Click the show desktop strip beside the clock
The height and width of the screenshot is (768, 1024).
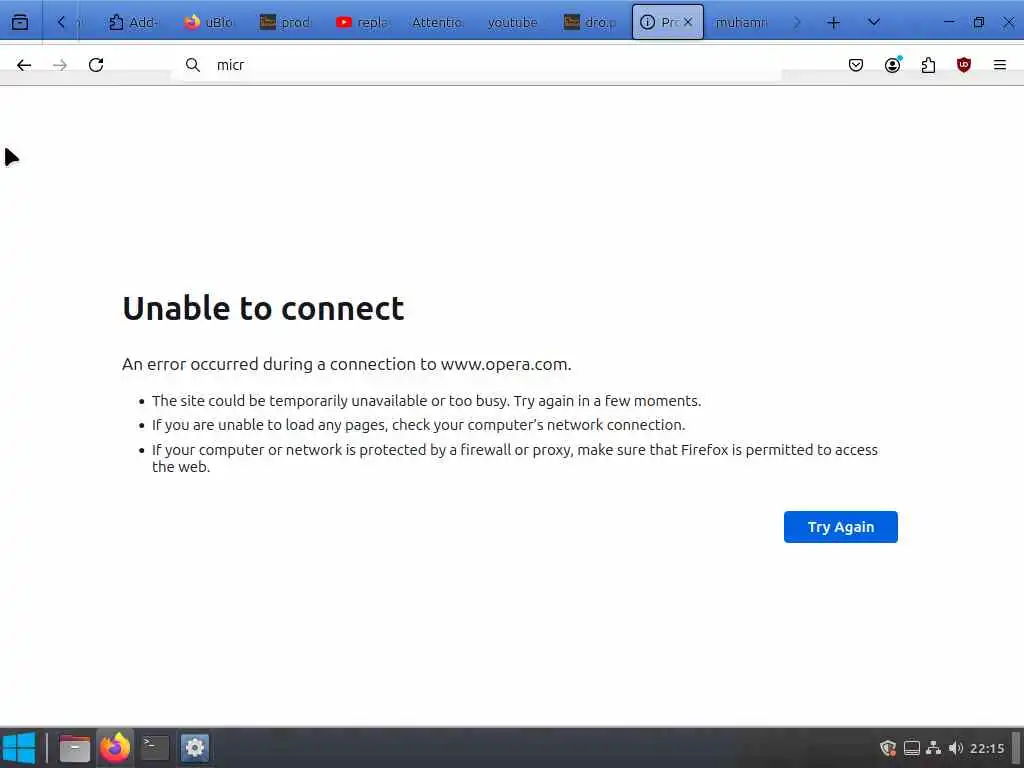(x=1017, y=748)
